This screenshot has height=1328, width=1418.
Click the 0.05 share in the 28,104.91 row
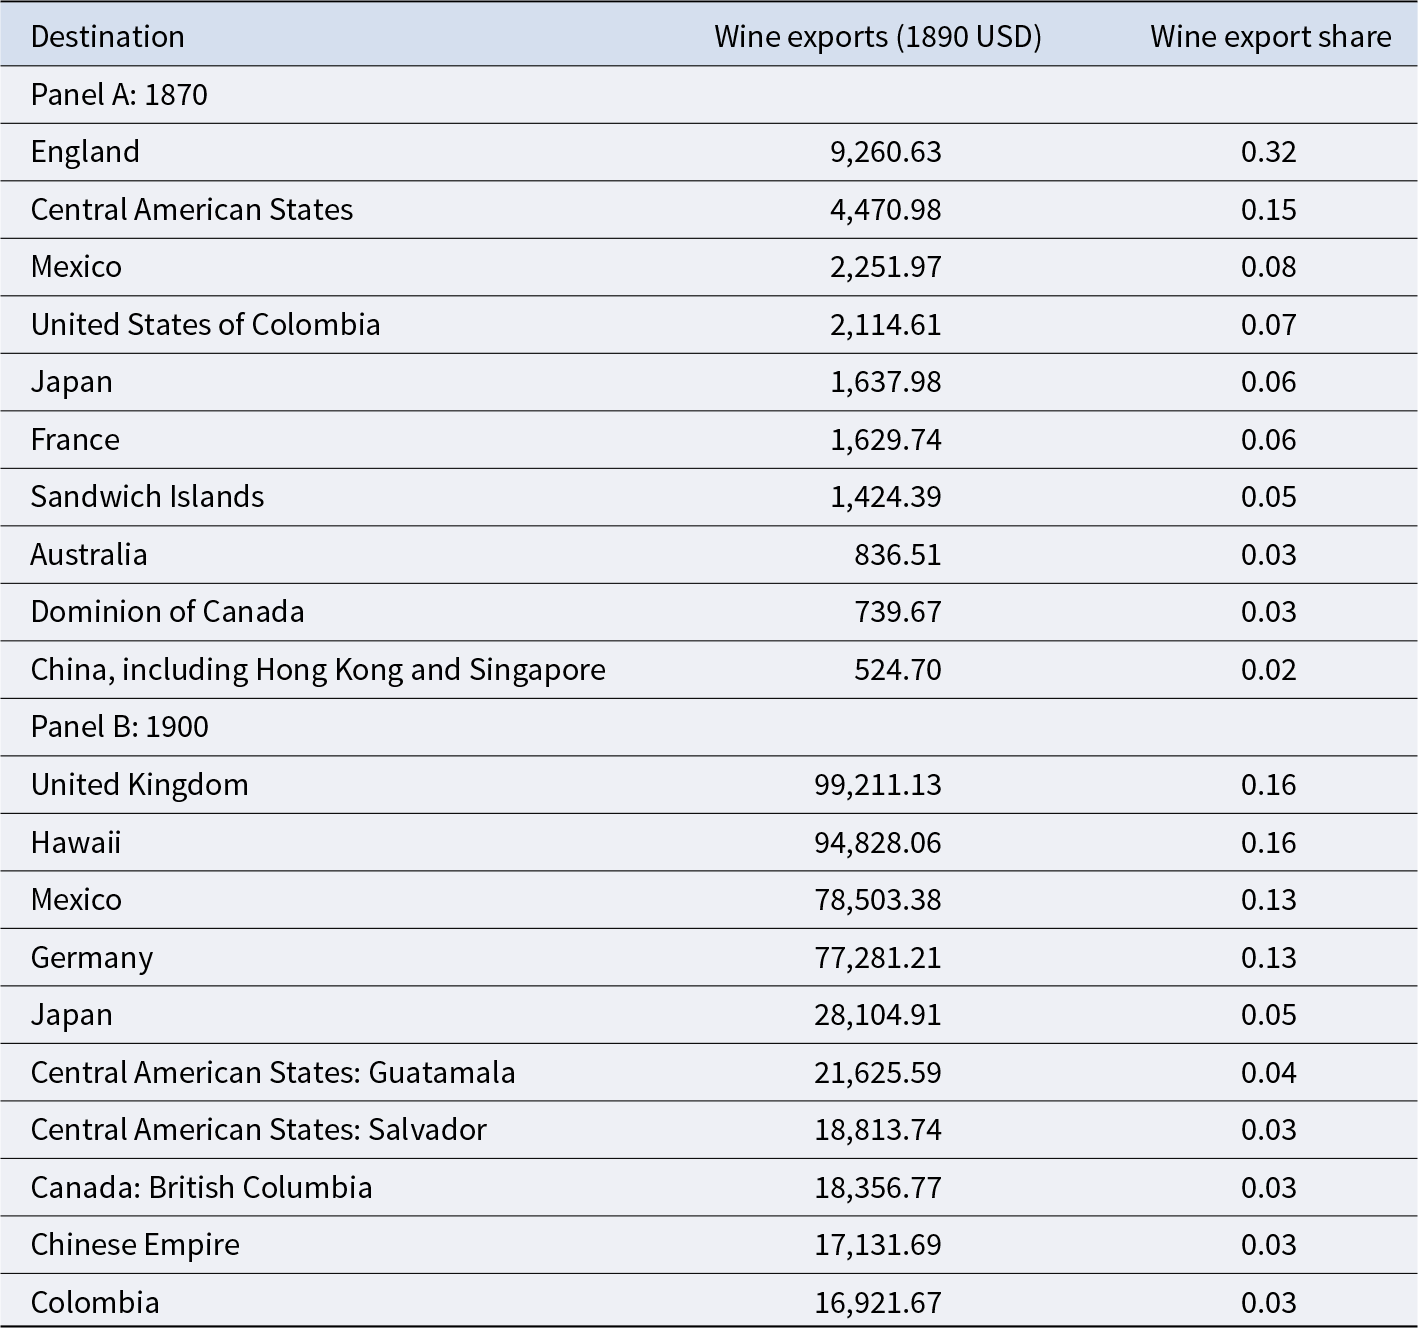[1269, 1015]
